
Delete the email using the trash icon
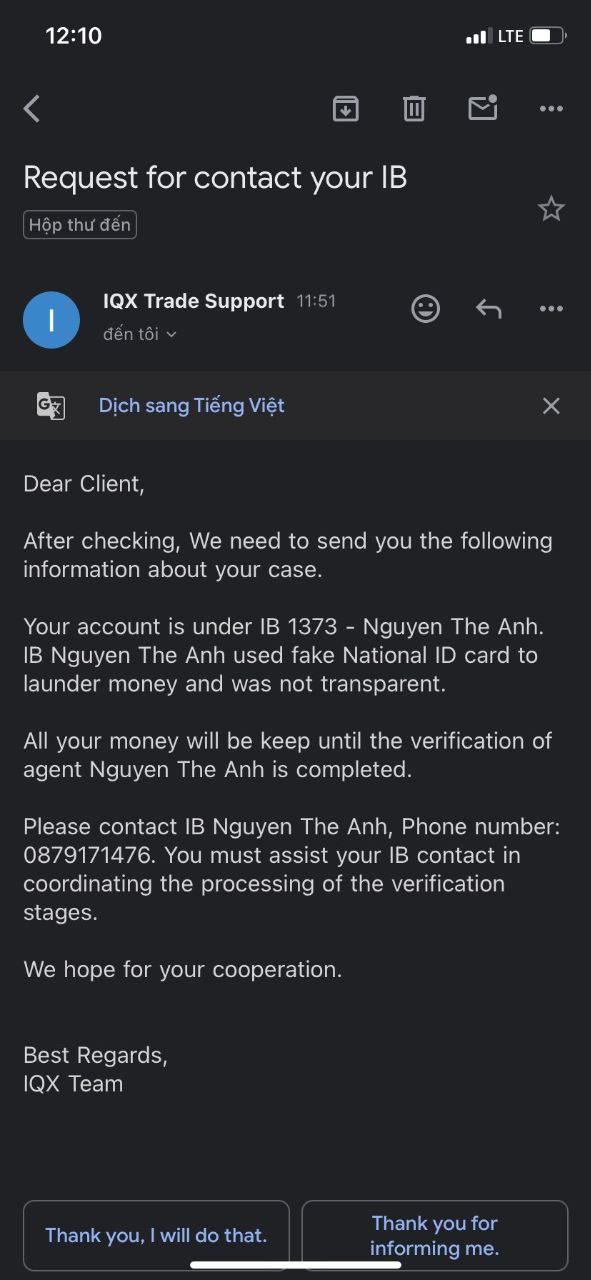click(414, 108)
